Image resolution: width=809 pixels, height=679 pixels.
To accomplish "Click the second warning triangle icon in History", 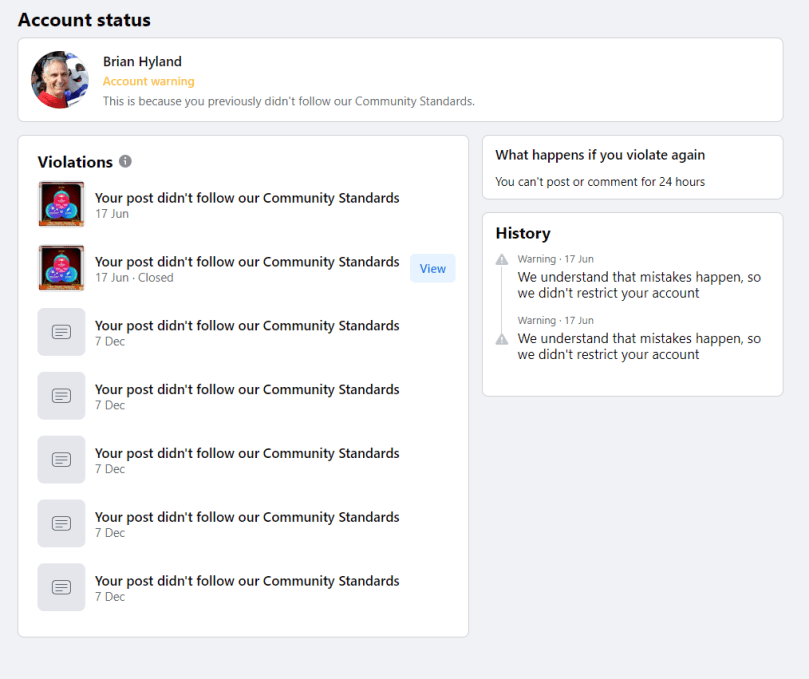I will [x=502, y=339].
